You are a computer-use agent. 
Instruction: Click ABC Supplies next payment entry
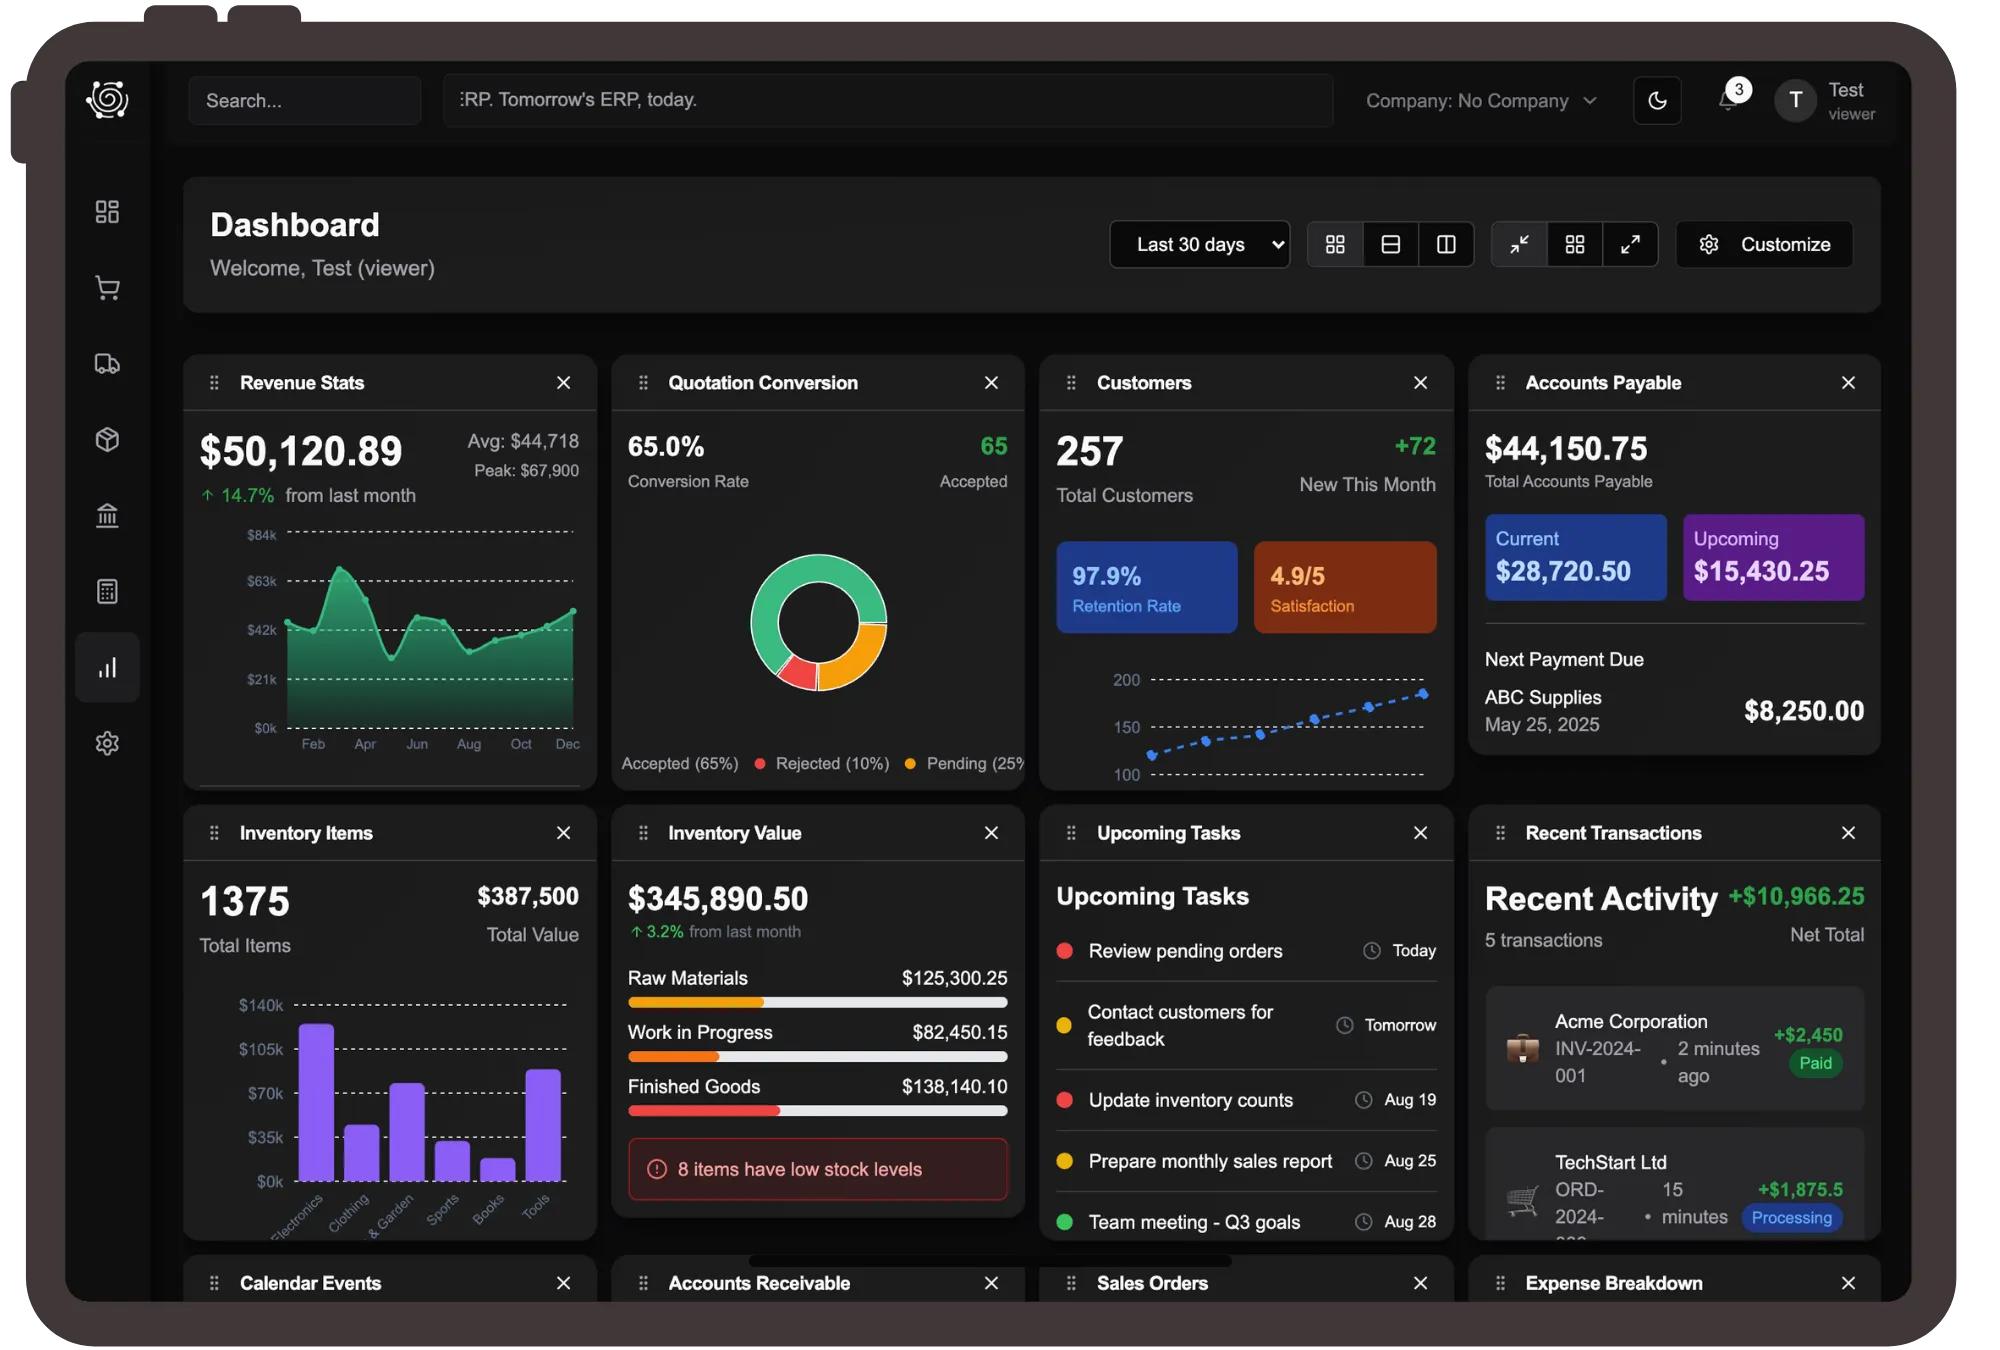(x=1675, y=711)
